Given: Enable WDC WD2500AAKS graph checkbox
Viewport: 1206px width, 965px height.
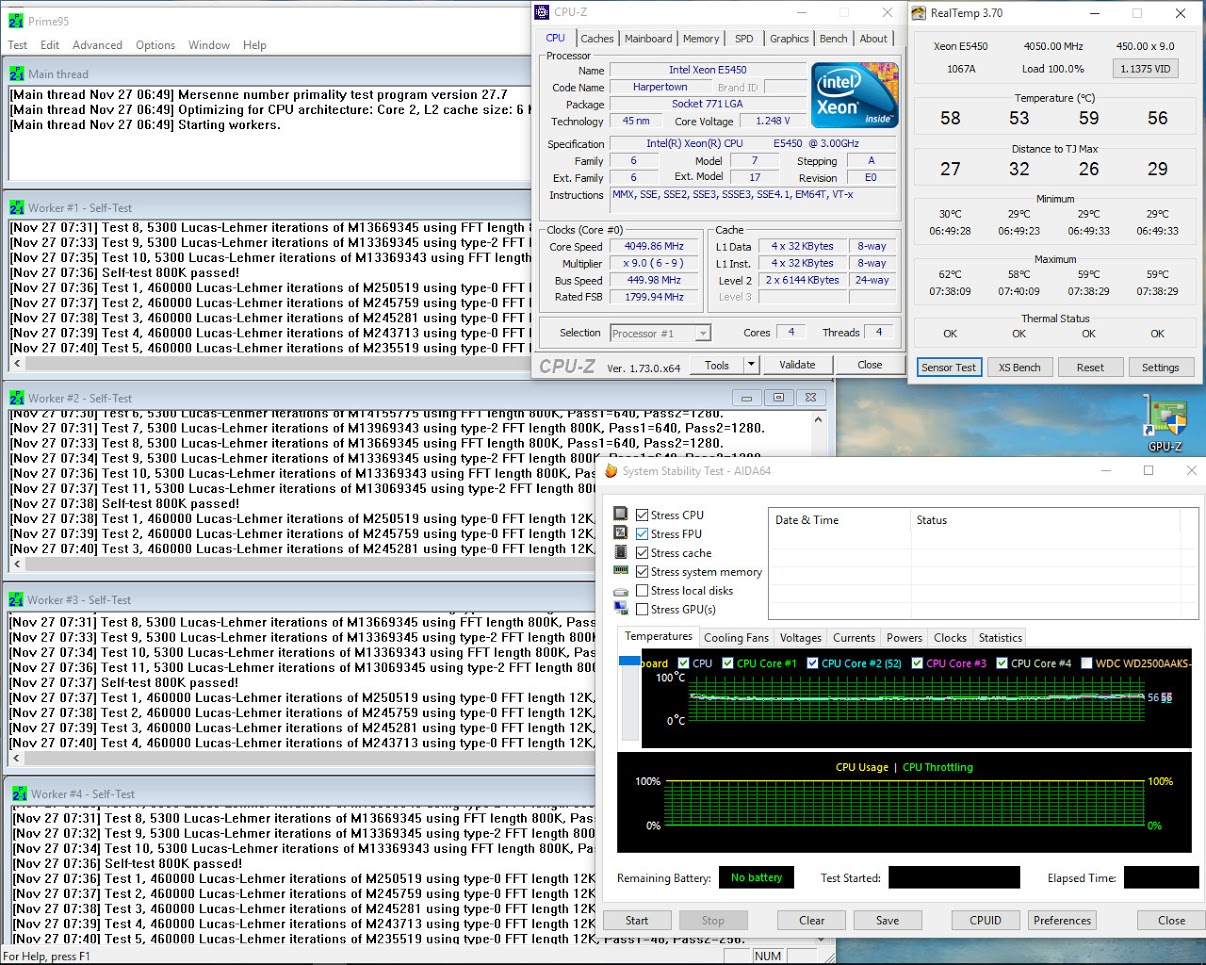Looking at the screenshot, I should click(x=1087, y=663).
